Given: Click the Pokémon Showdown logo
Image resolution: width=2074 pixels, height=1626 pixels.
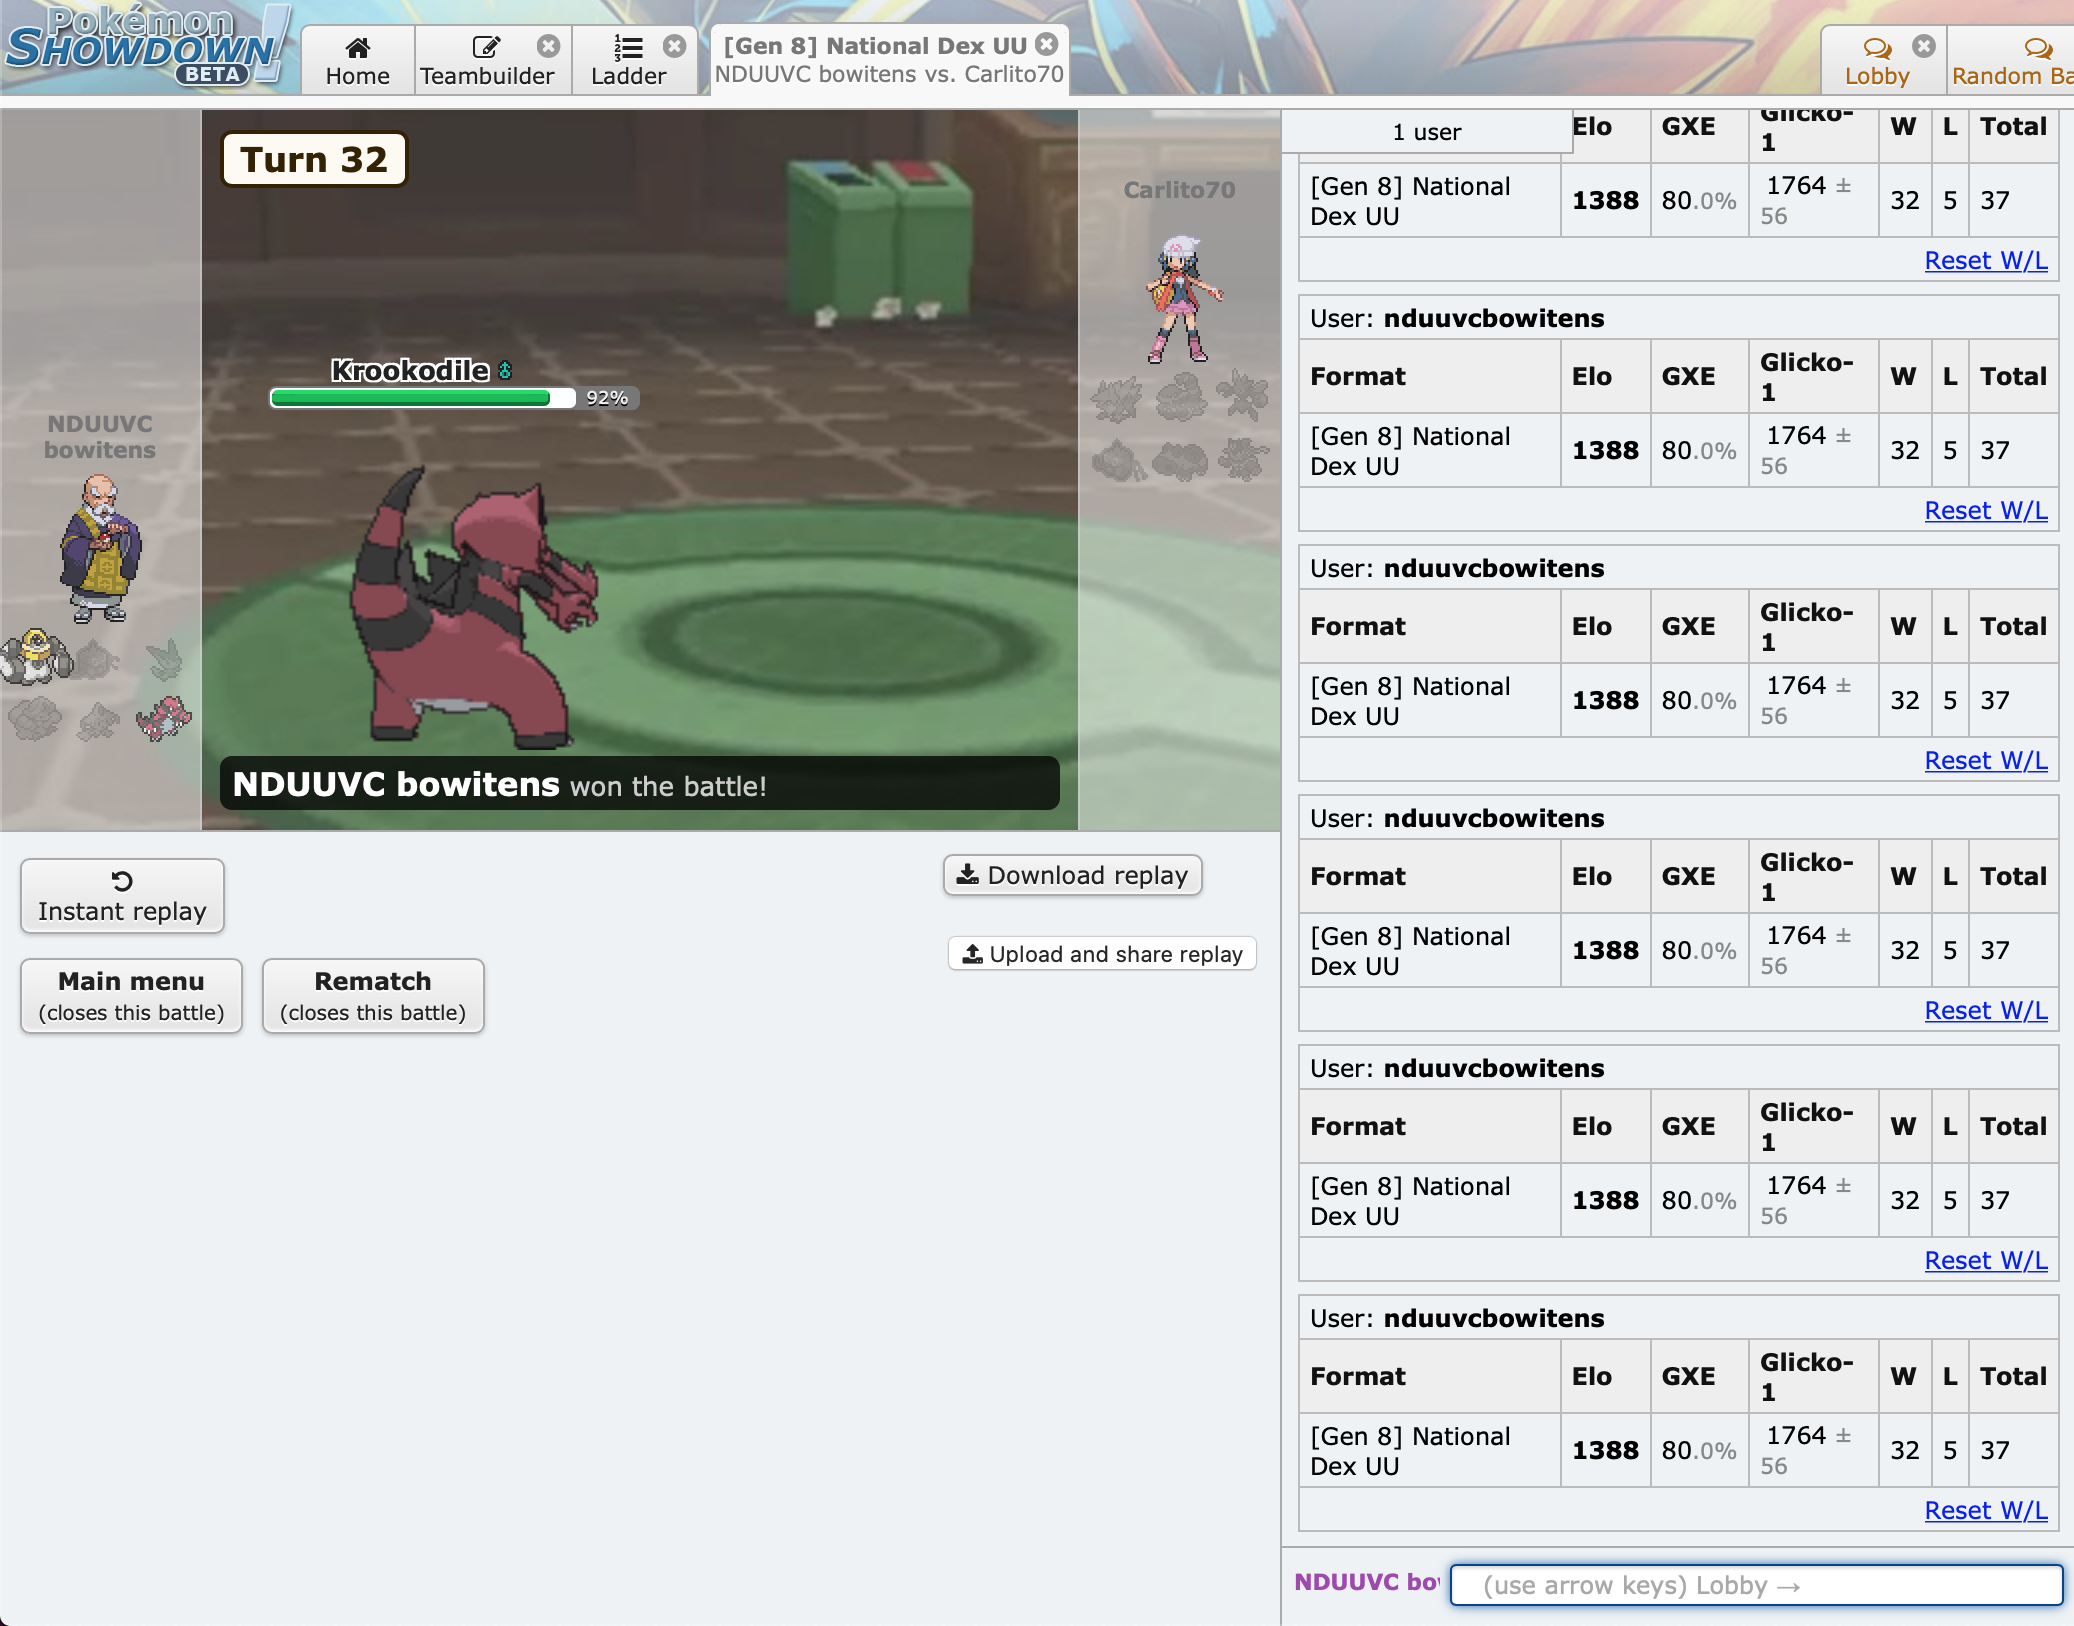Looking at the screenshot, I should pos(147,47).
